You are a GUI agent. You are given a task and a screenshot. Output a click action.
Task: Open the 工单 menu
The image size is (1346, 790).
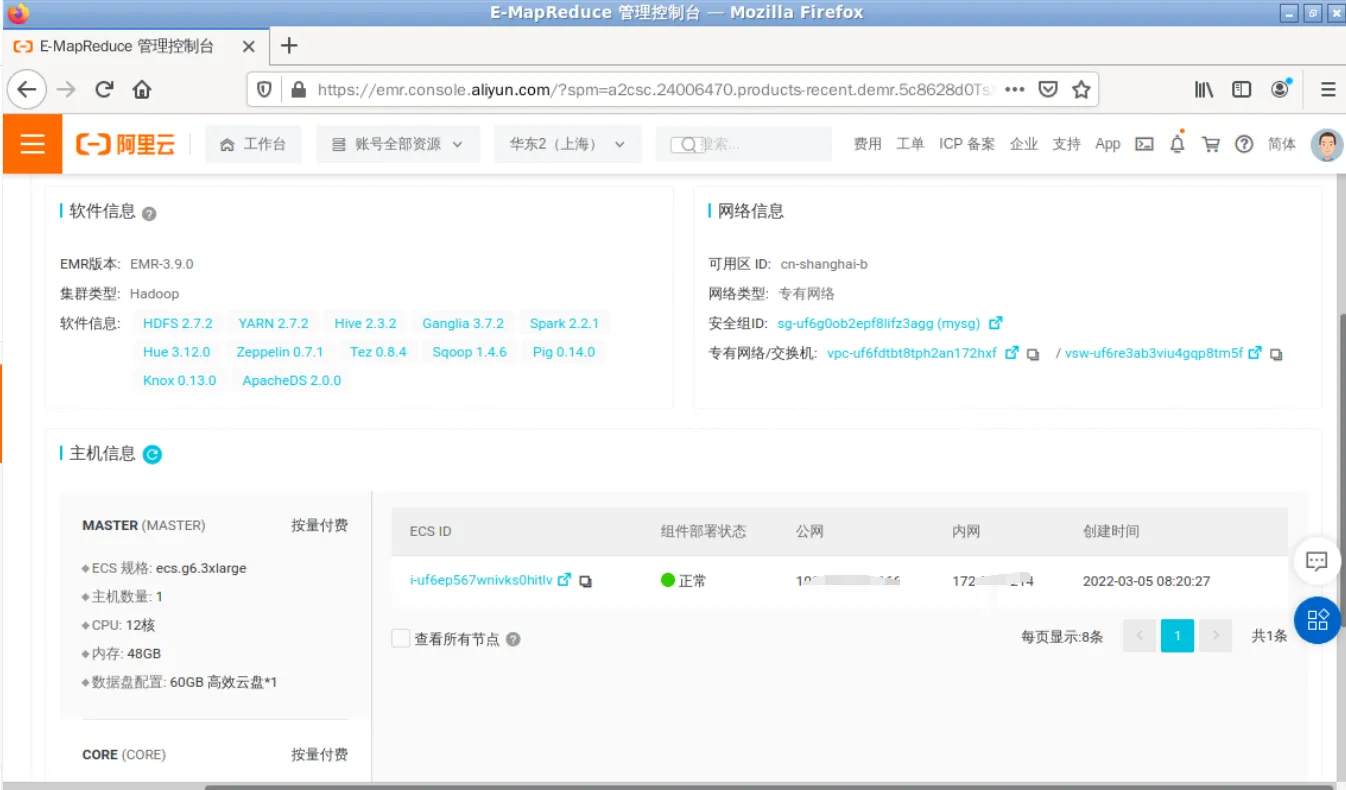(910, 144)
